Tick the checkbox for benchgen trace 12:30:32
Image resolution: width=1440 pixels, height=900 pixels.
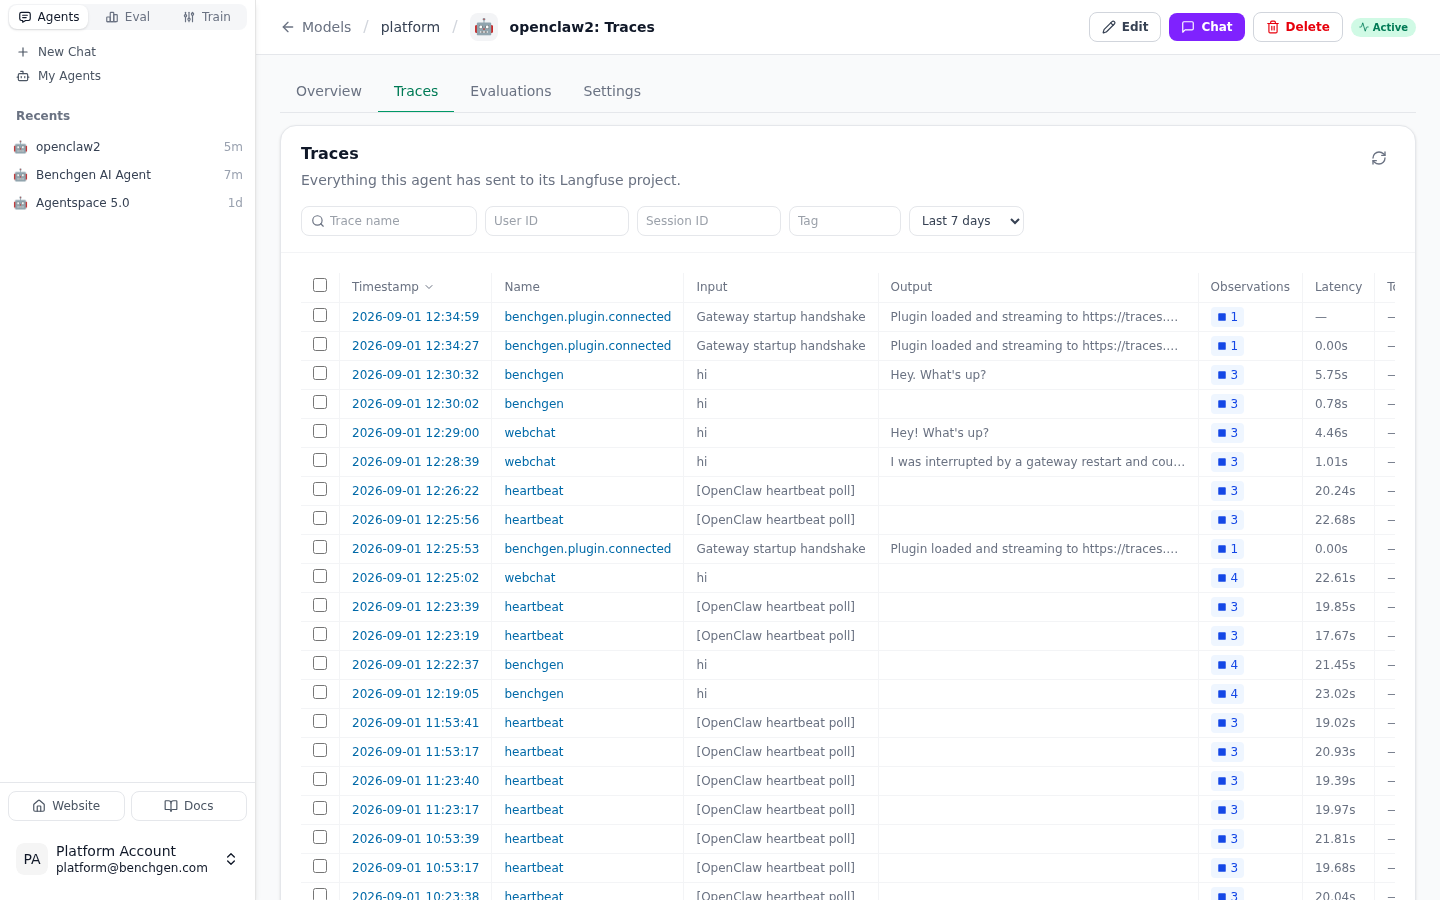click(x=320, y=373)
